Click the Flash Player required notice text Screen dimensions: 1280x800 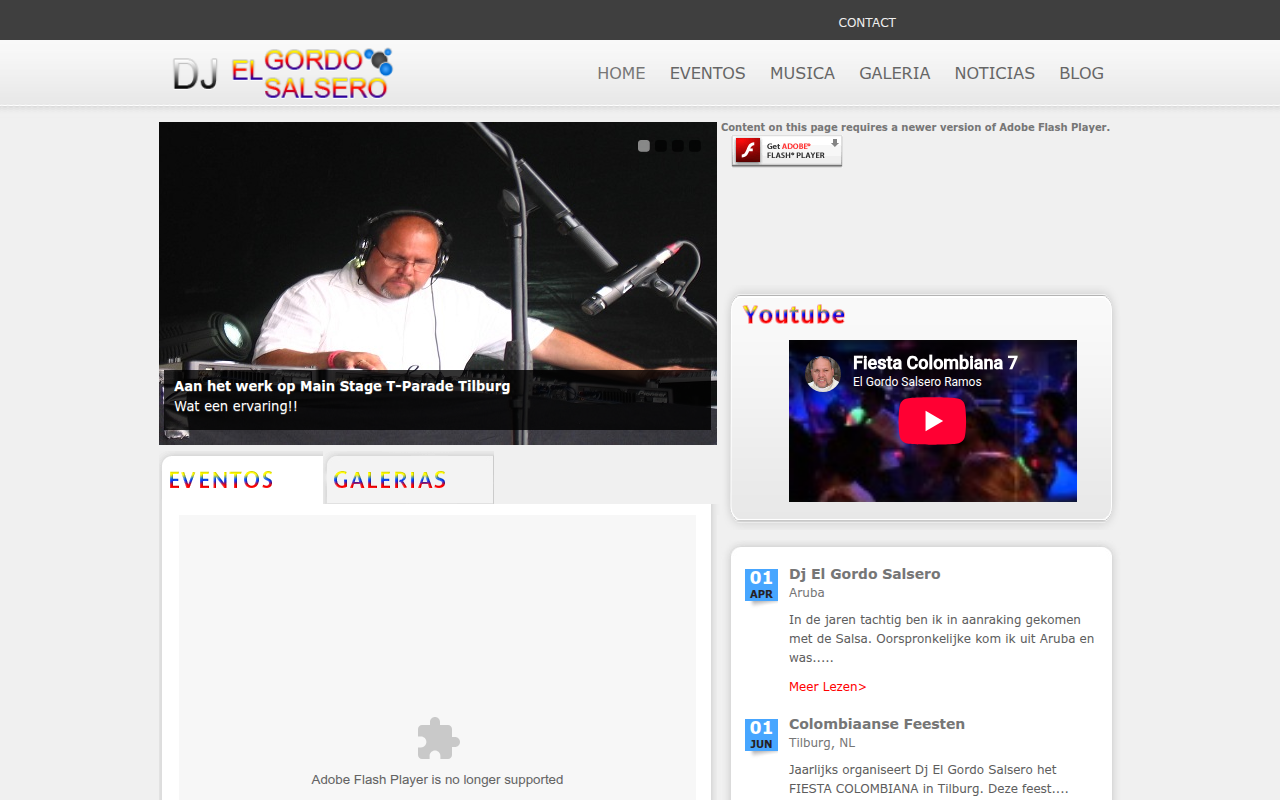click(915, 127)
